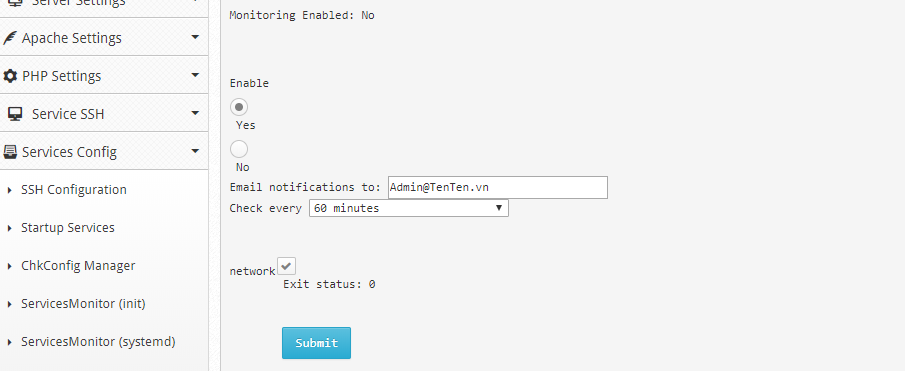Image resolution: width=905 pixels, height=371 pixels.
Task: Click the Server Settings icon
Action: pyautogui.click(x=15, y=2)
